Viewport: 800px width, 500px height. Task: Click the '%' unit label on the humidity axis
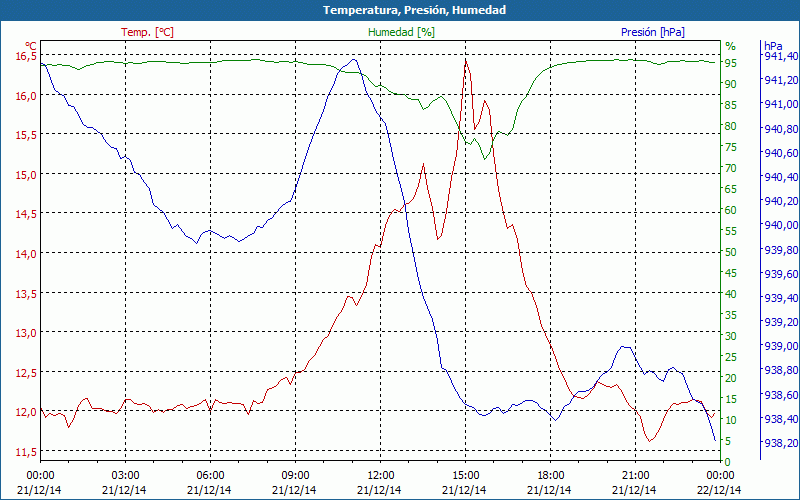[x=731, y=46]
